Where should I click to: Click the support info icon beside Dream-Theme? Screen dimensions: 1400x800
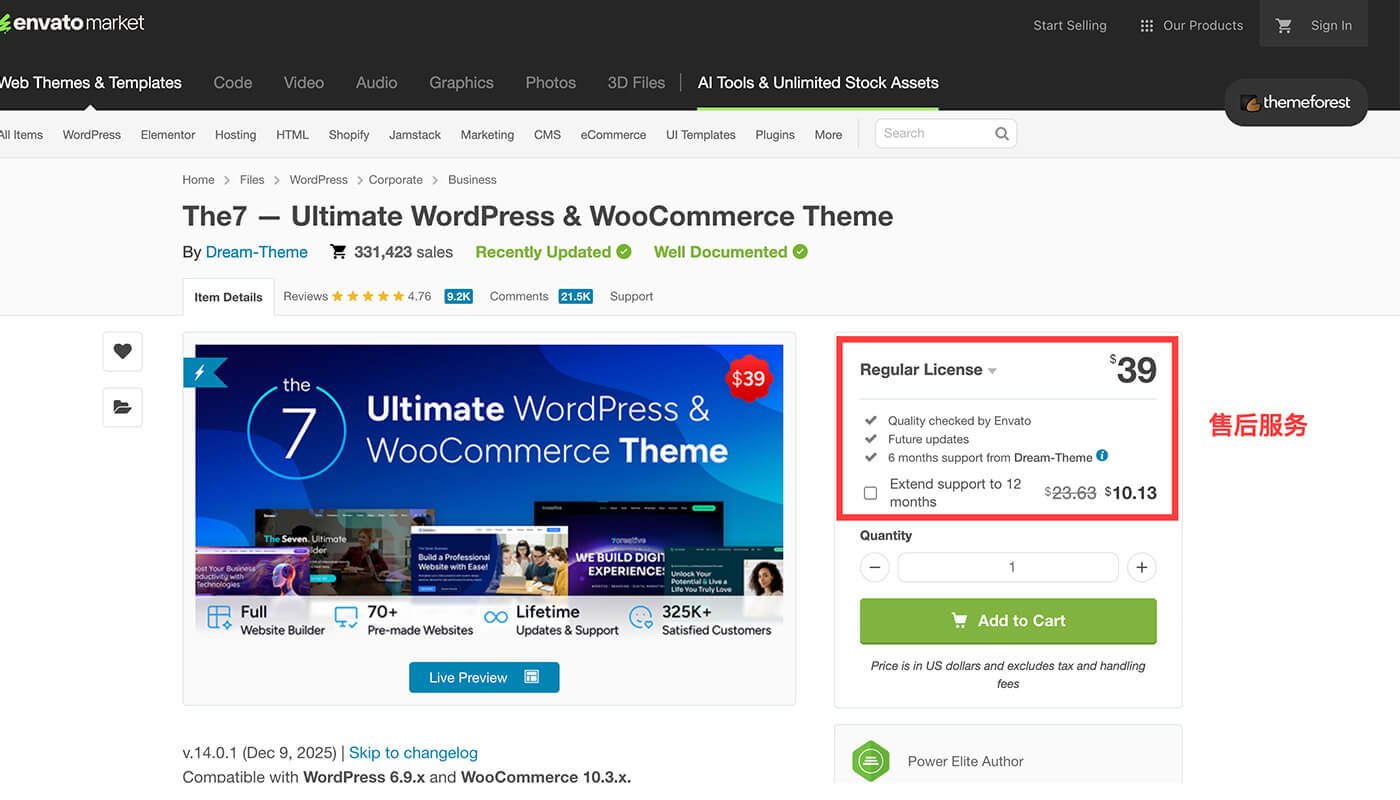(x=1102, y=456)
